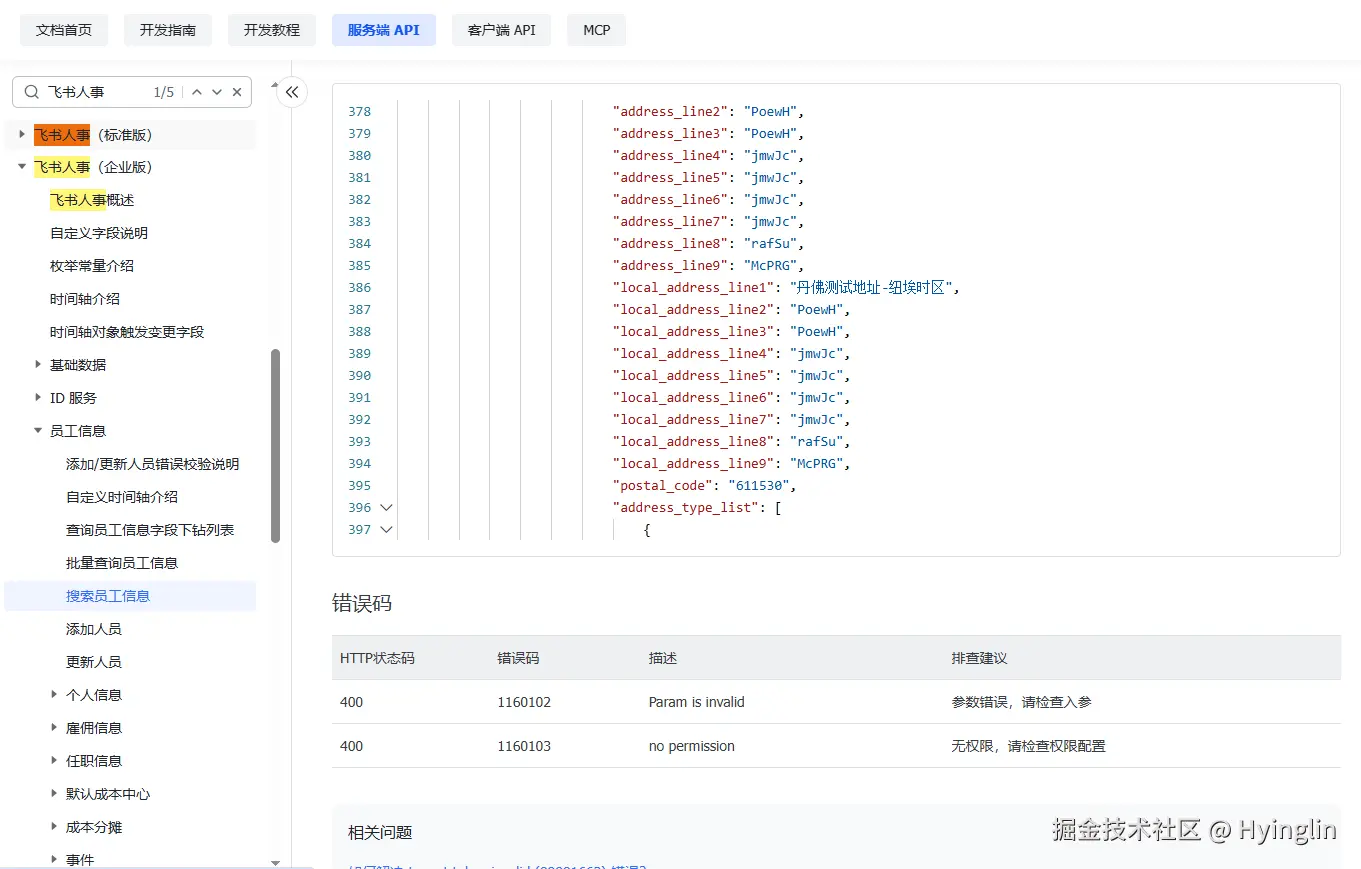The image size is (1361, 869).
Task: Select the 服务端 API tab
Action: pos(384,30)
